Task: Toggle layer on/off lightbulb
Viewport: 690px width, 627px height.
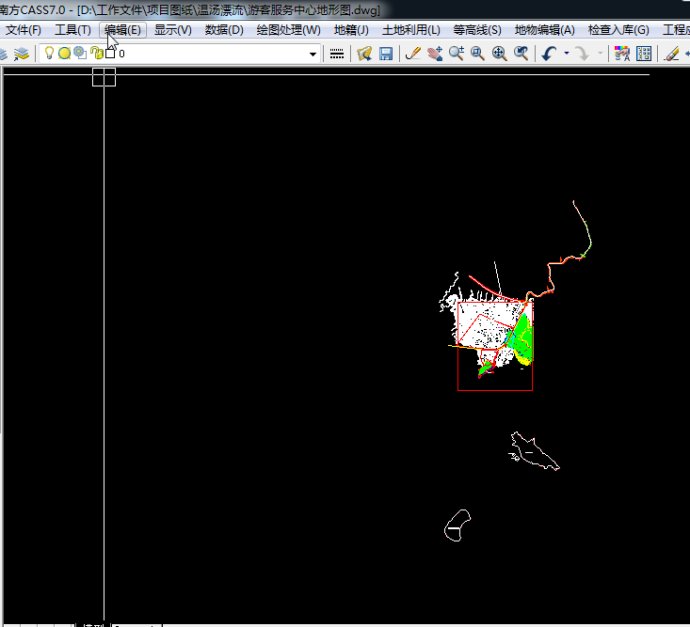Action: coord(48,53)
